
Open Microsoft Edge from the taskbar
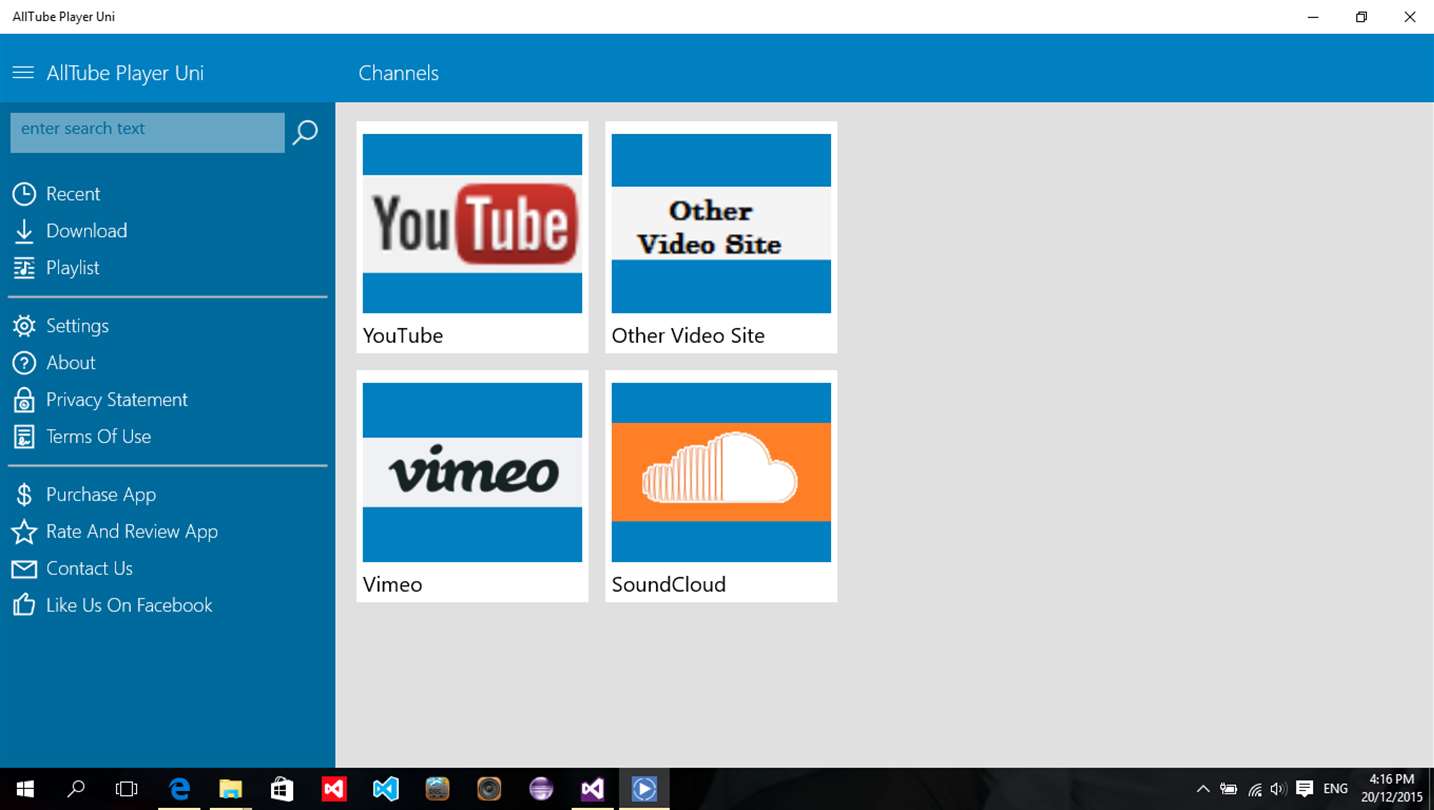click(x=180, y=789)
